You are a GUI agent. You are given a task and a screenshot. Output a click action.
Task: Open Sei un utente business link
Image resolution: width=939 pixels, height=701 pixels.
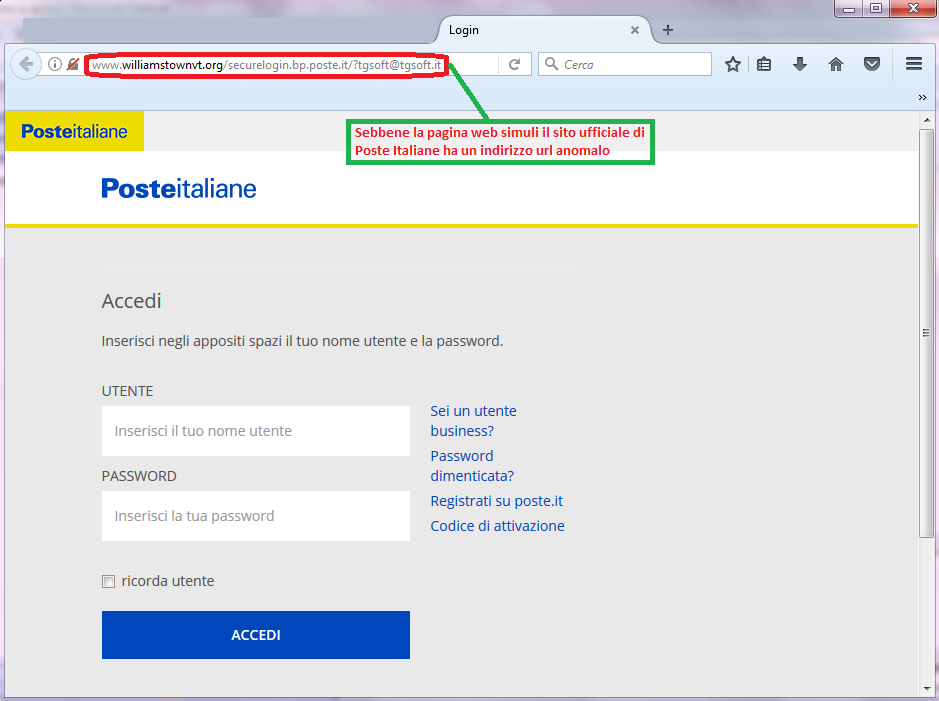tap(473, 421)
